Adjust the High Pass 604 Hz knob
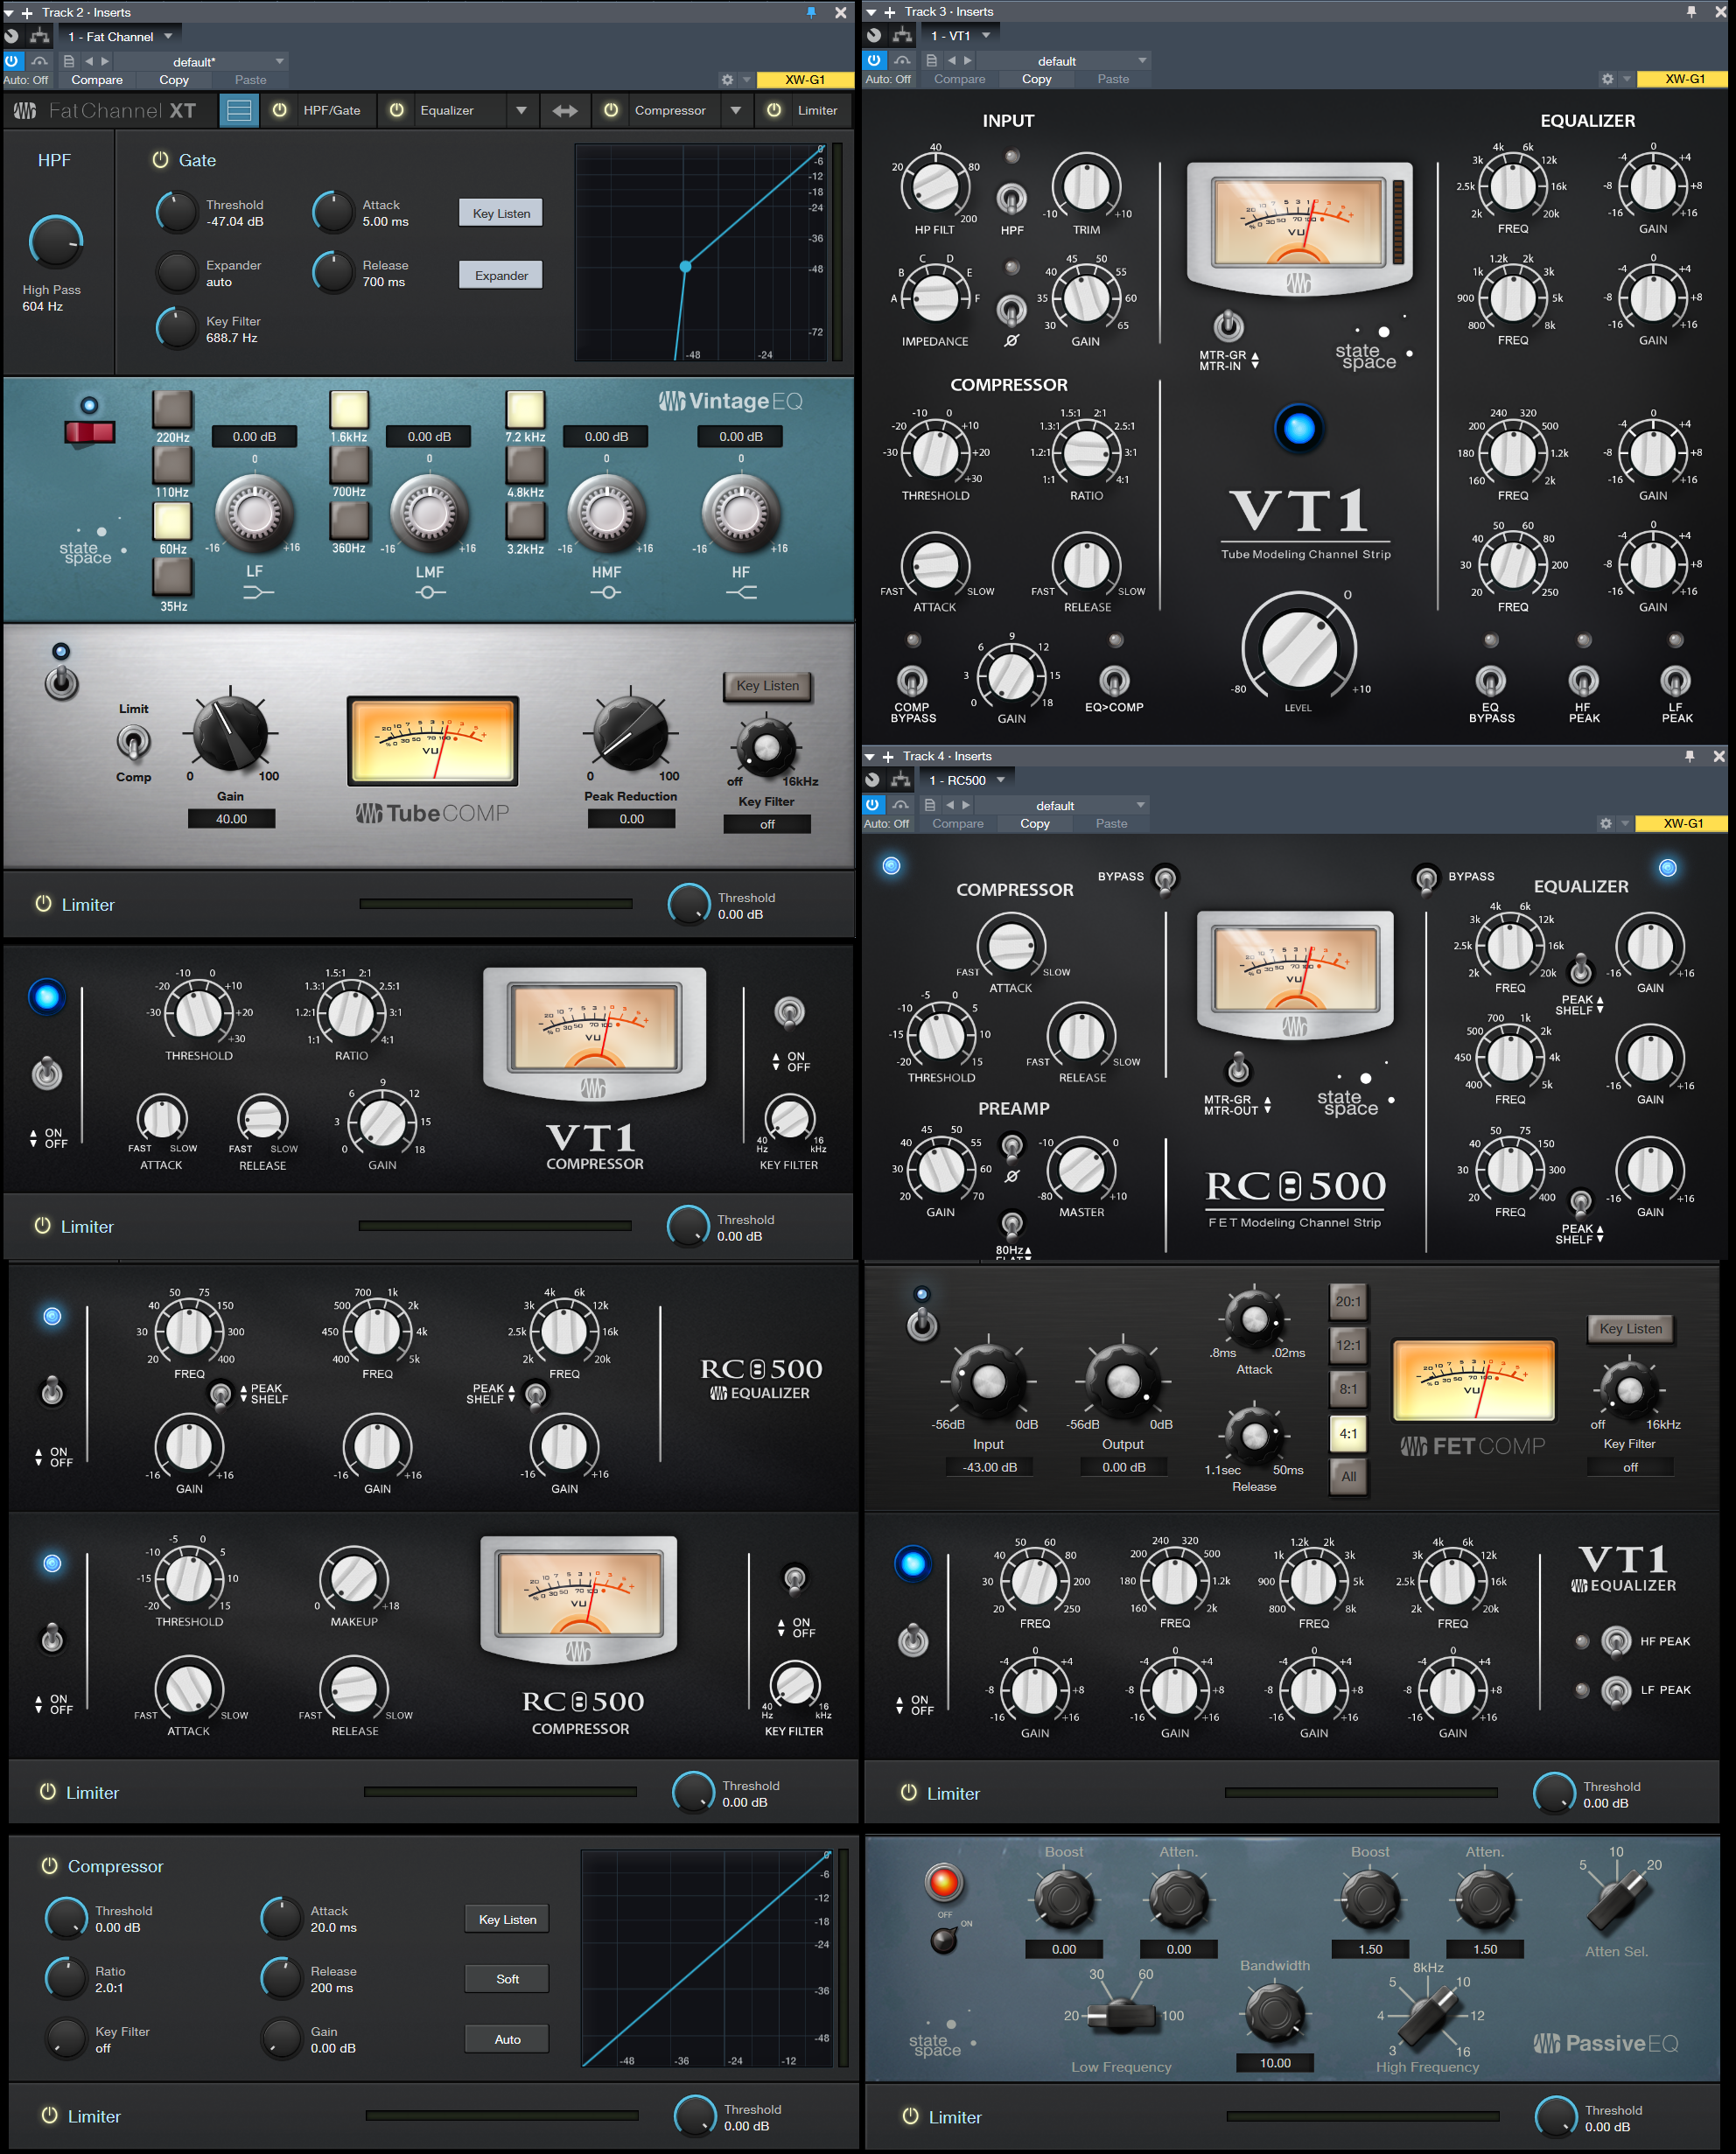 coord(55,241)
